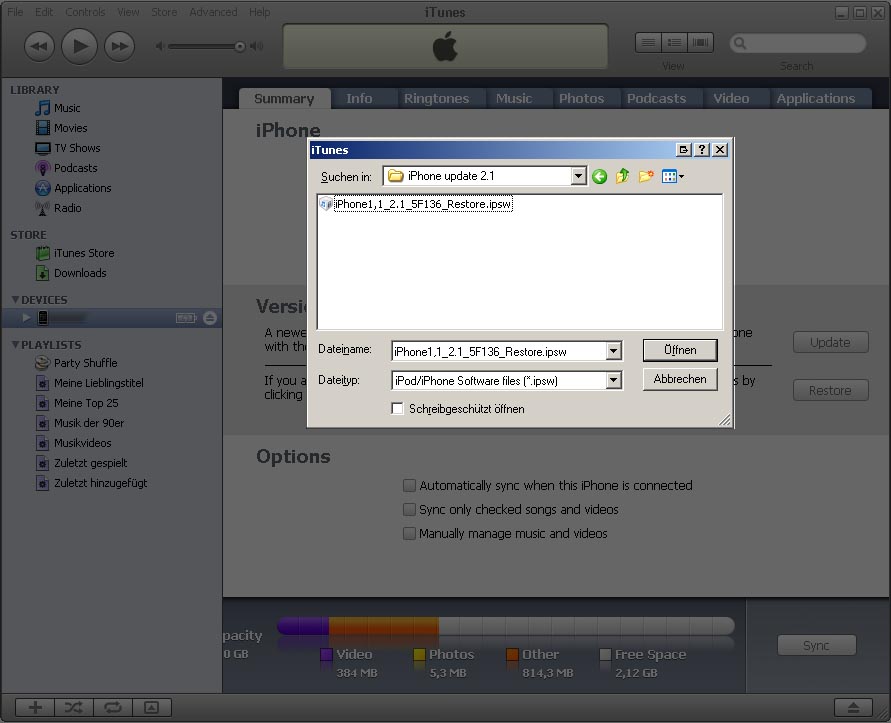Click the green Back arrow in file dialog
This screenshot has height=723, width=891.
599,176
